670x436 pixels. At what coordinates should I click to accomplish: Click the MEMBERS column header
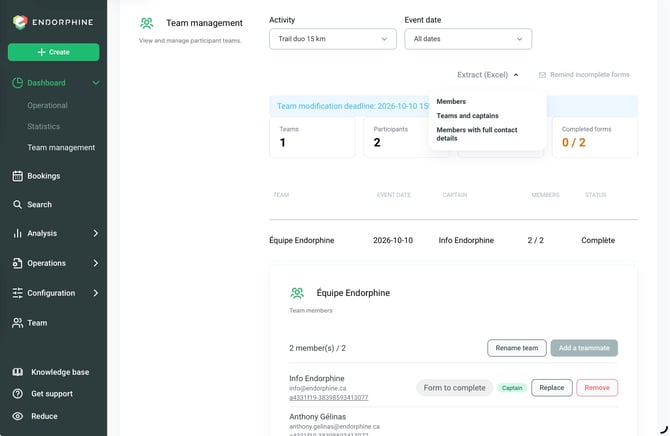[x=545, y=195]
